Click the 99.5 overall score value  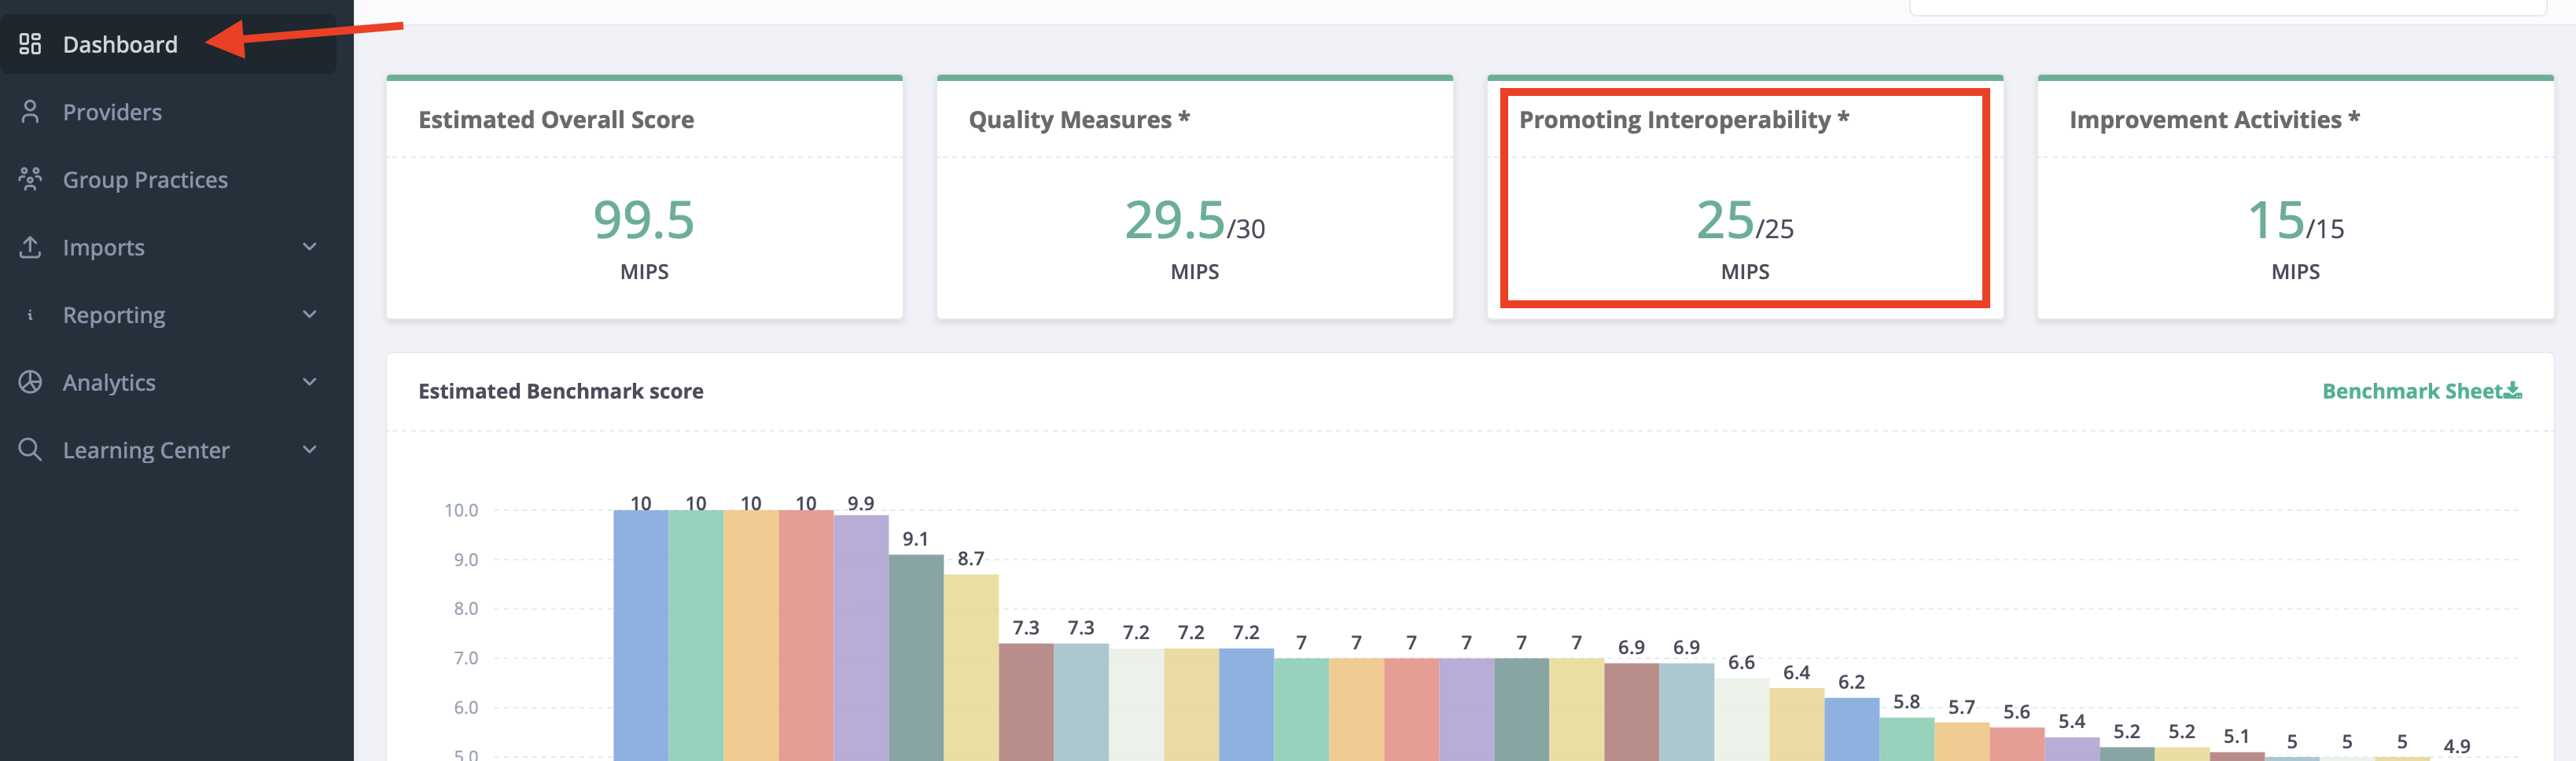[x=644, y=219]
